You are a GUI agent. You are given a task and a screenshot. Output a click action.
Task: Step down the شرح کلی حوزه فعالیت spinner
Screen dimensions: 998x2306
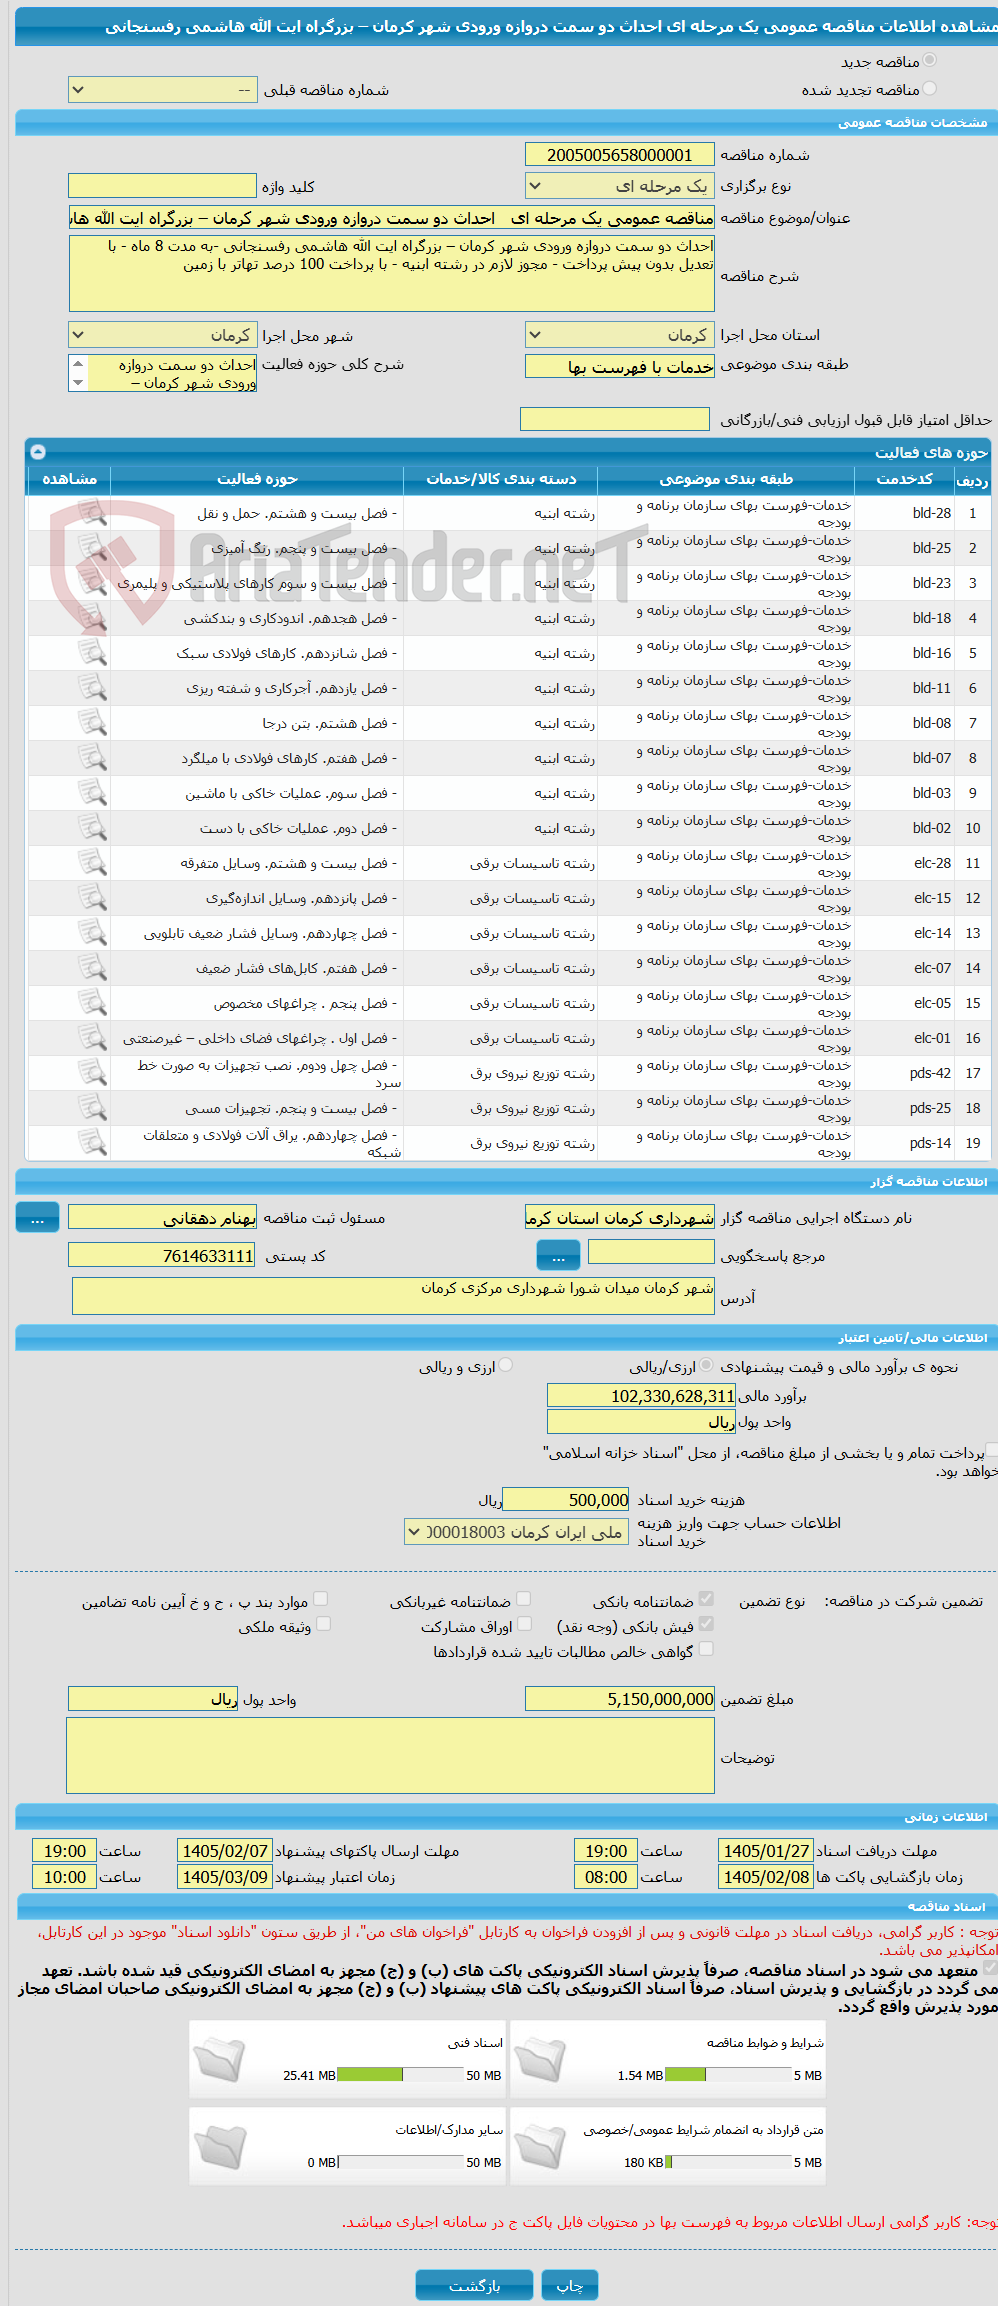78,383
